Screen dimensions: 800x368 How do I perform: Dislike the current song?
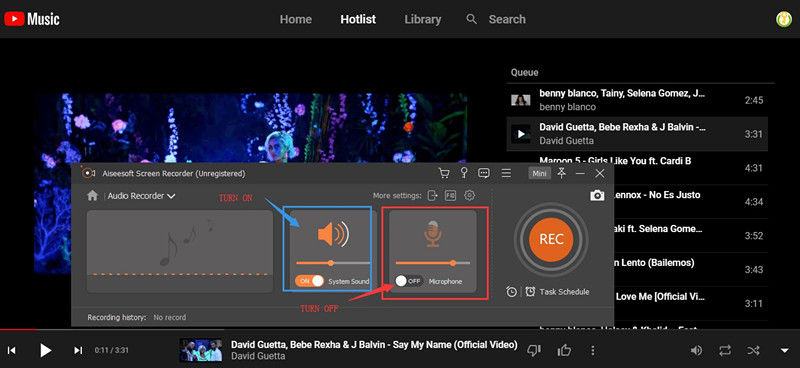click(x=534, y=350)
